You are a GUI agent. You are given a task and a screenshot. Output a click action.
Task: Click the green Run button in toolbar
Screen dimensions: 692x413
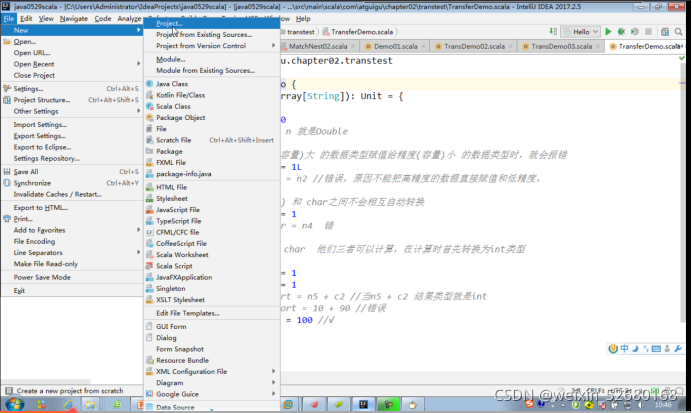608,31
